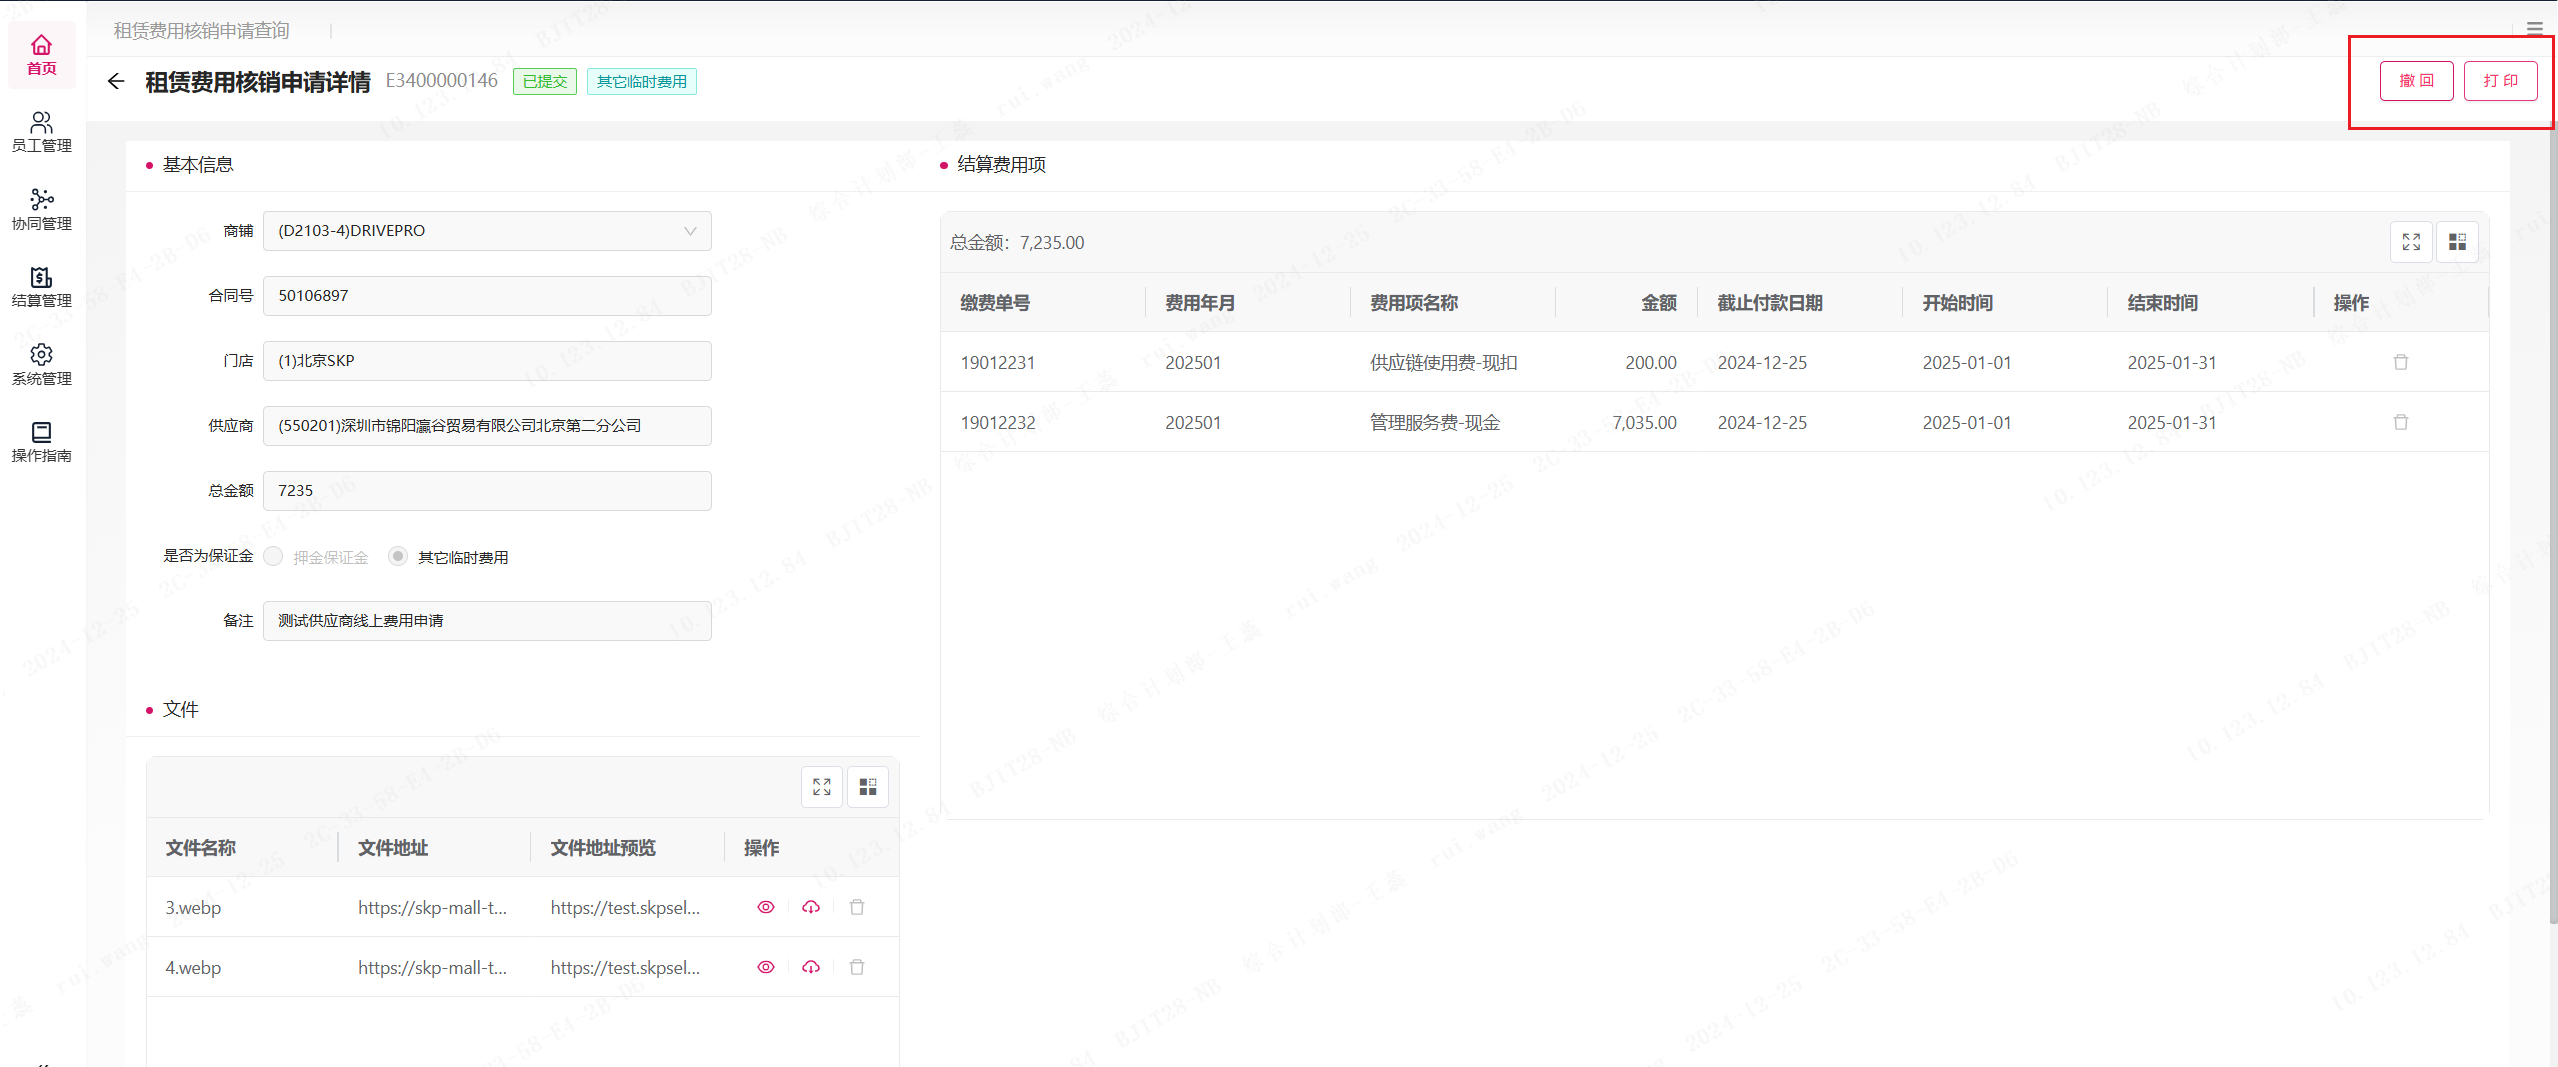Open the 首页 home sidebar icon
The image size is (2558, 1067).
(41, 55)
